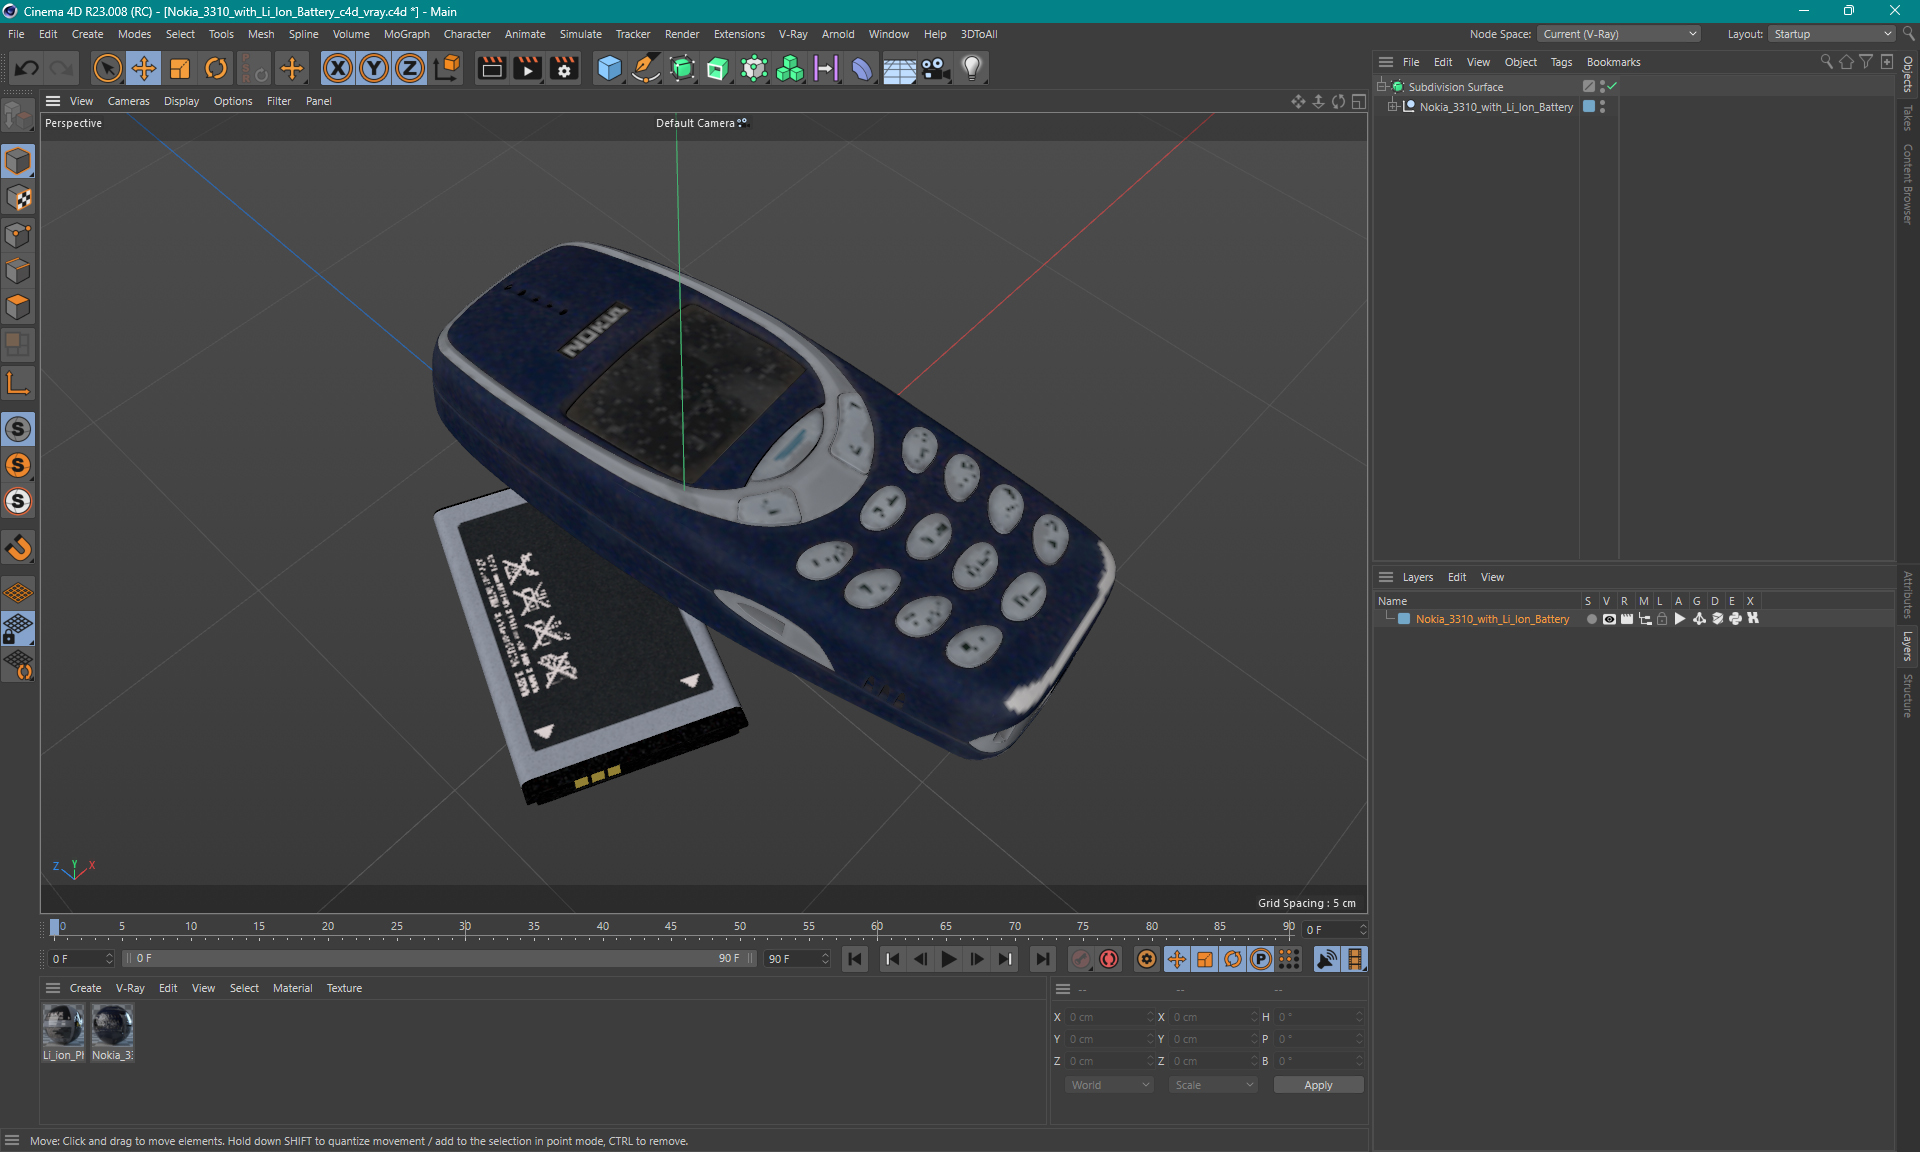This screenshot has height=1152, width=1920.
Task: Open the File menu
Action: pos(16,34)
